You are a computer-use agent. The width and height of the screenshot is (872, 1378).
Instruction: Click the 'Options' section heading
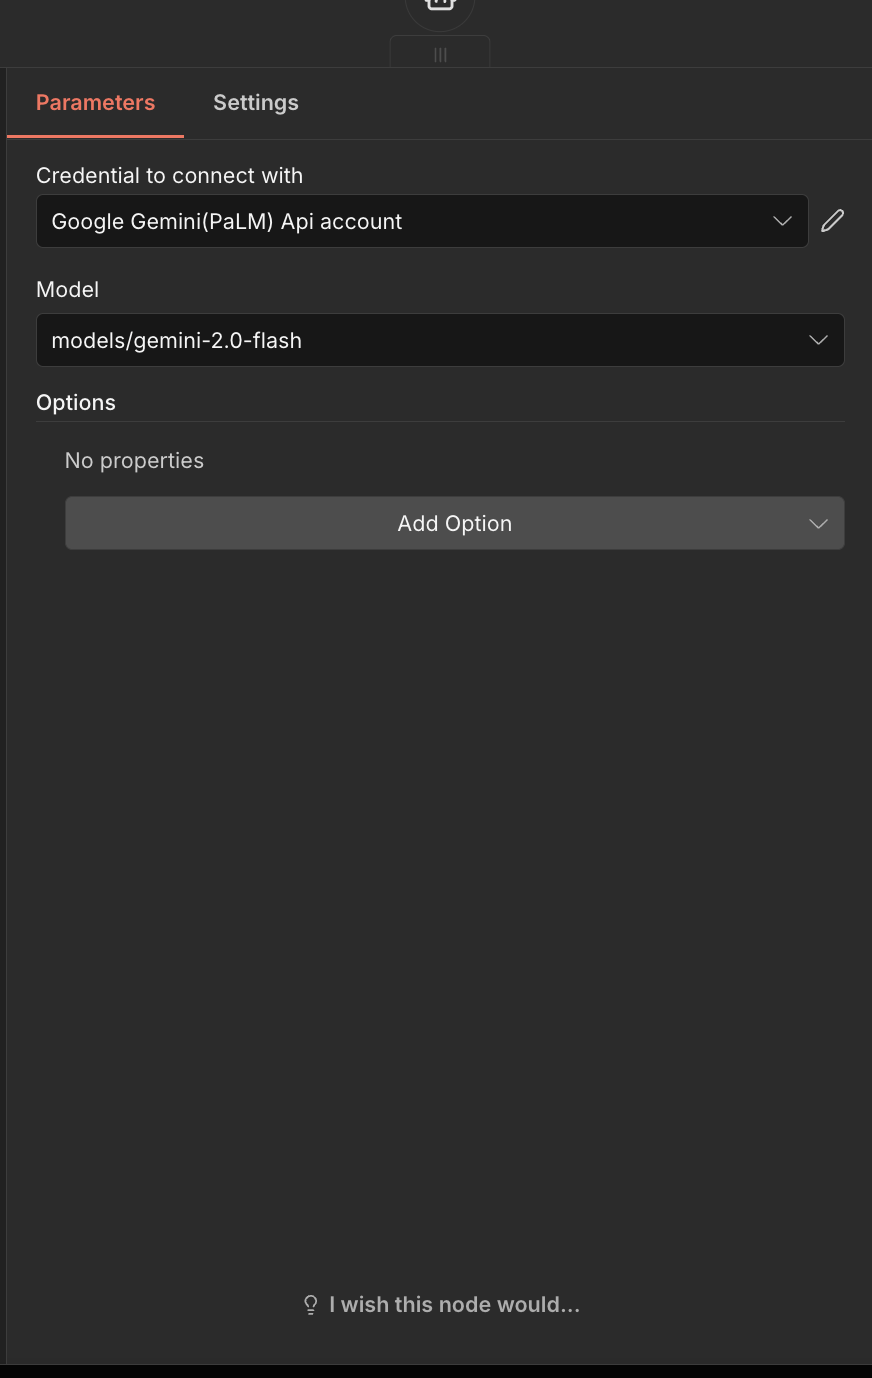[x=76, y=403]
